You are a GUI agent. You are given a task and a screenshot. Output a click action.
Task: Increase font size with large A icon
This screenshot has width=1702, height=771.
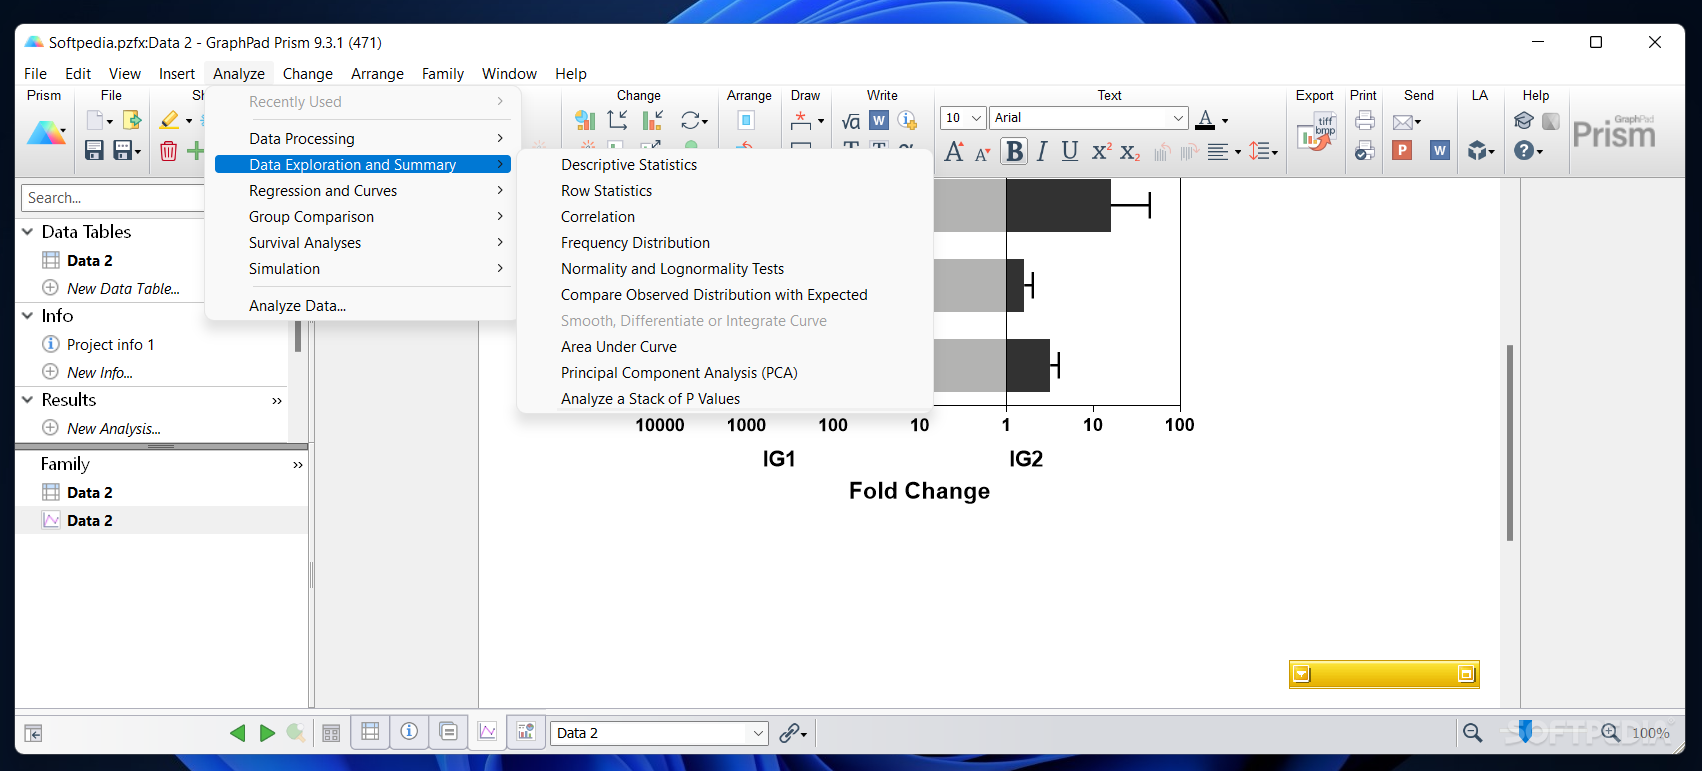click(x=954, y=151)
